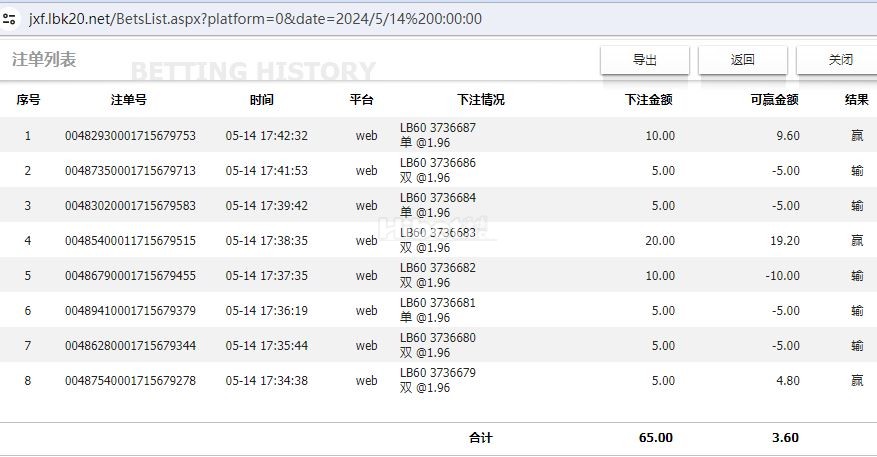Viewport: 877px width, 457px height.
Task: Select bet detail LB60 3736682
Action: [x=438, y=267]
